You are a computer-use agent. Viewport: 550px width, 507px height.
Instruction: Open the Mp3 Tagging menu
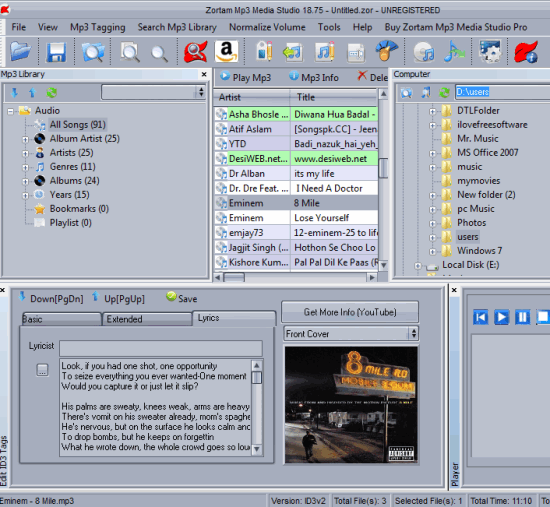coord(98,27)
